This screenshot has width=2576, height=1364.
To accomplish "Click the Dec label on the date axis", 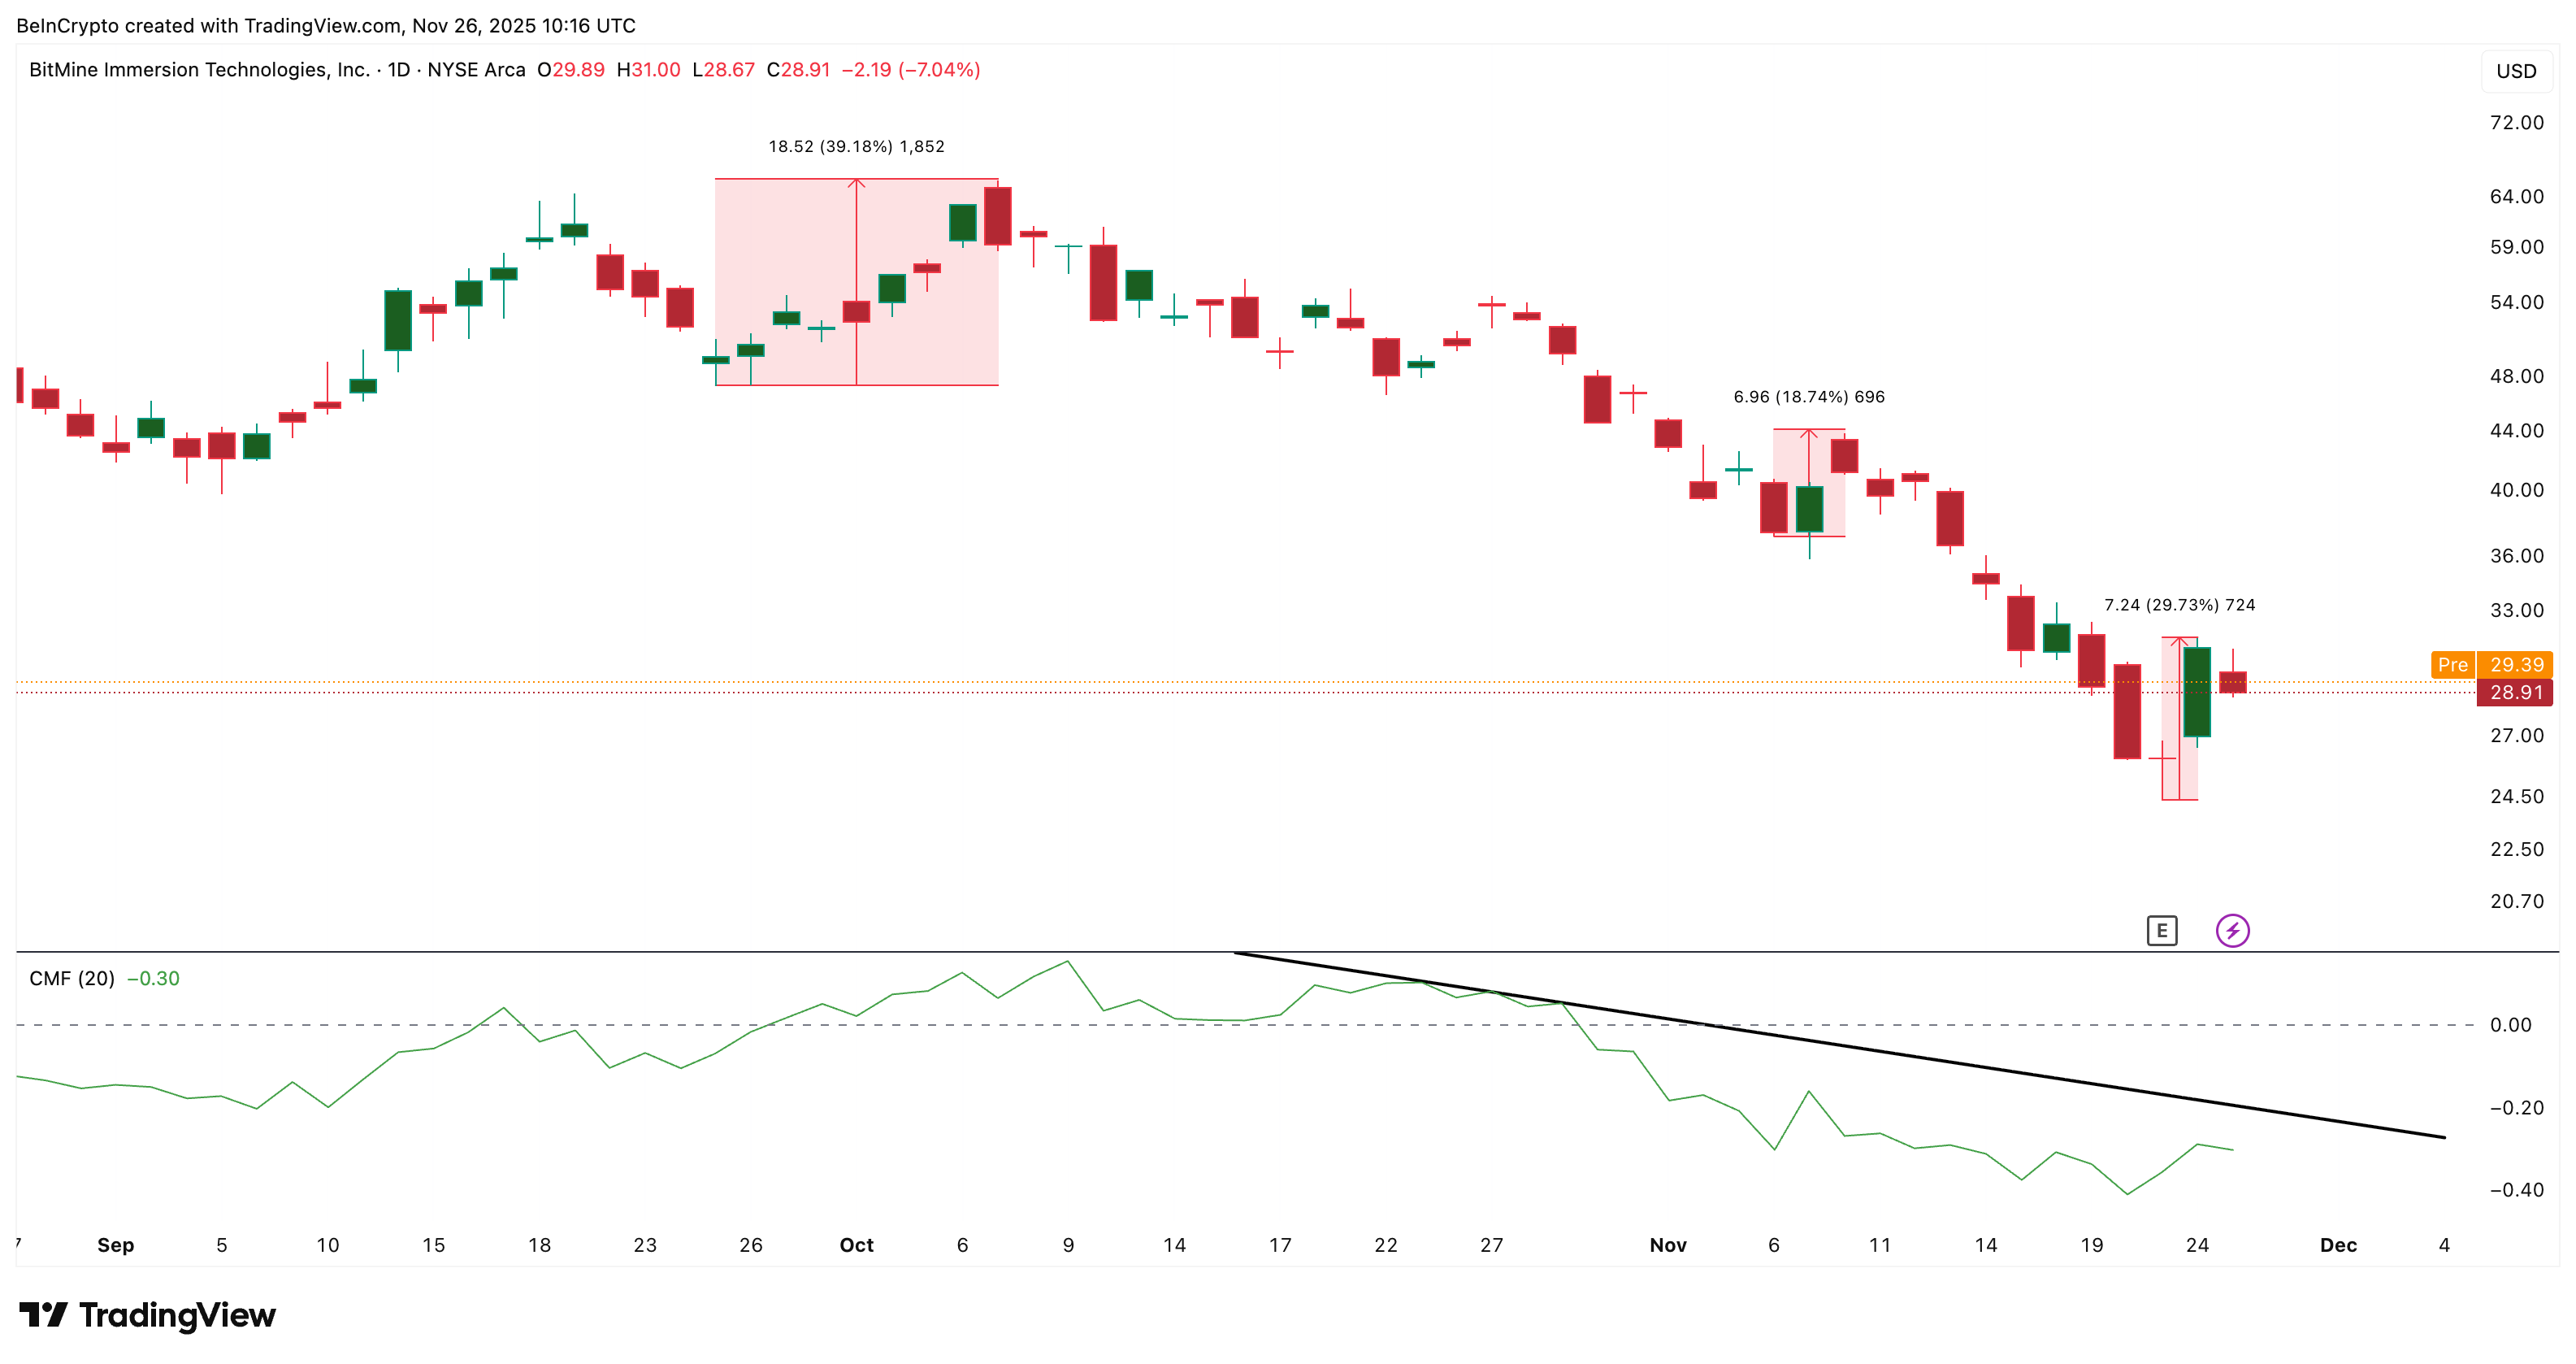I will pyautogui.click(x=2340, y=1245).
